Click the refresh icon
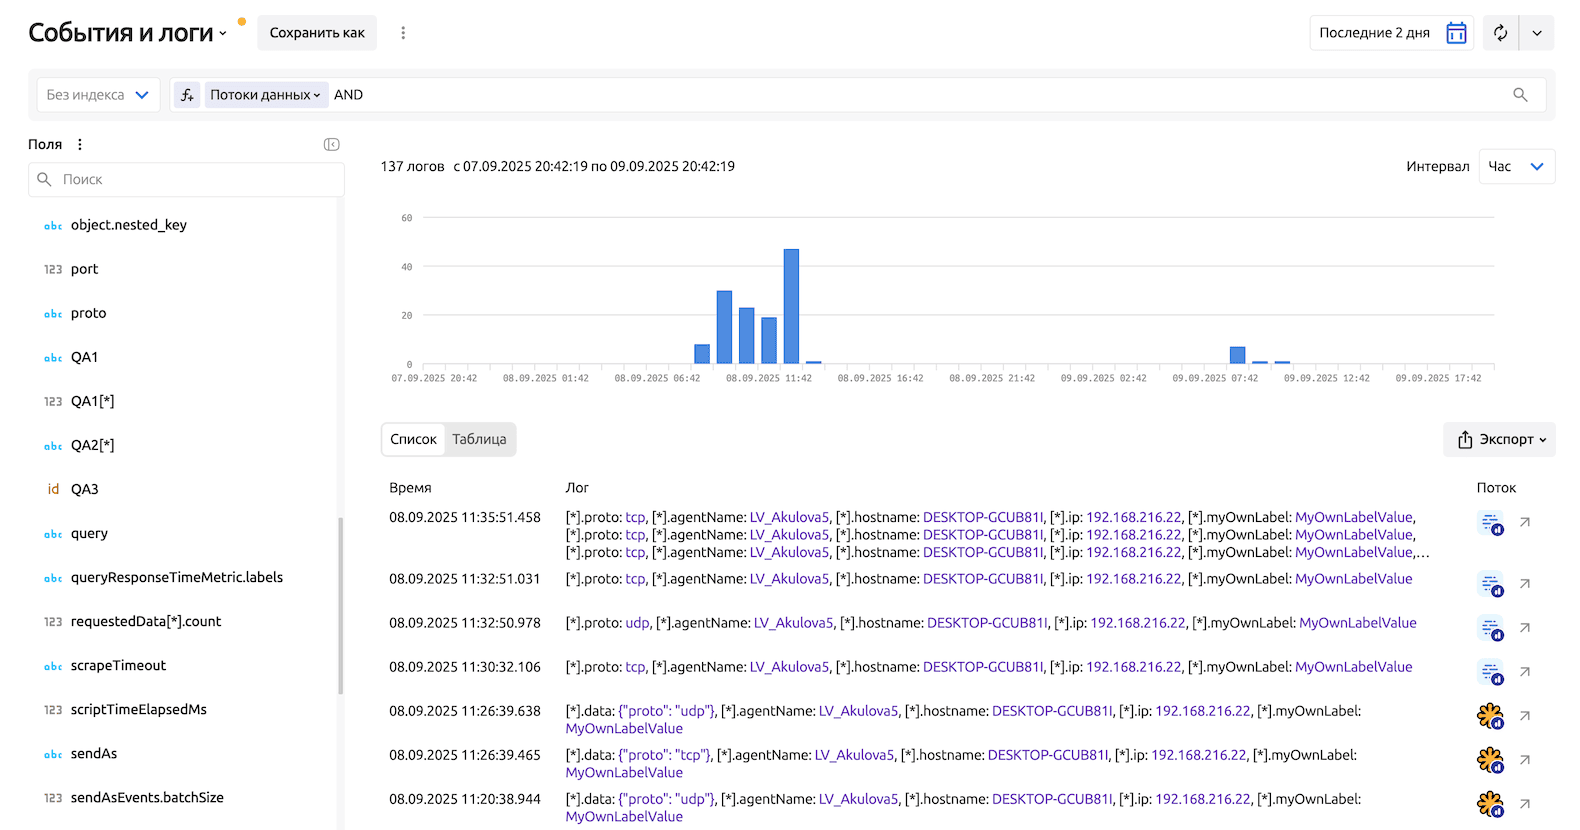Viewport: 1580px width, 830px height. [1500, 33]
